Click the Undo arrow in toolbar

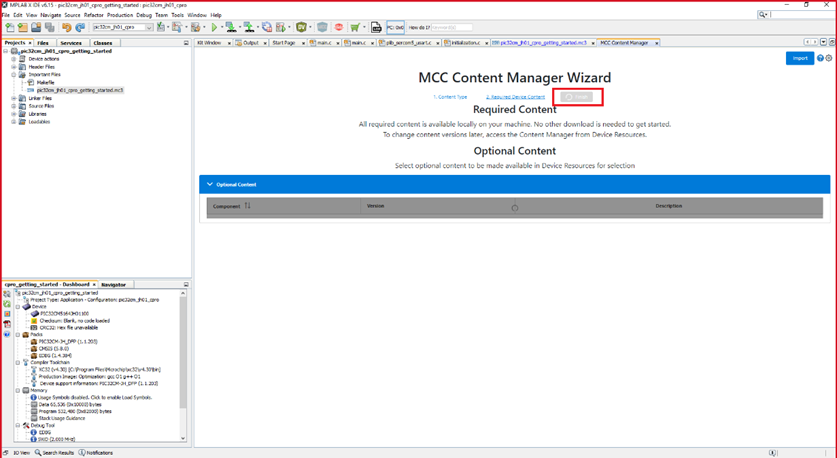[67, 28]
